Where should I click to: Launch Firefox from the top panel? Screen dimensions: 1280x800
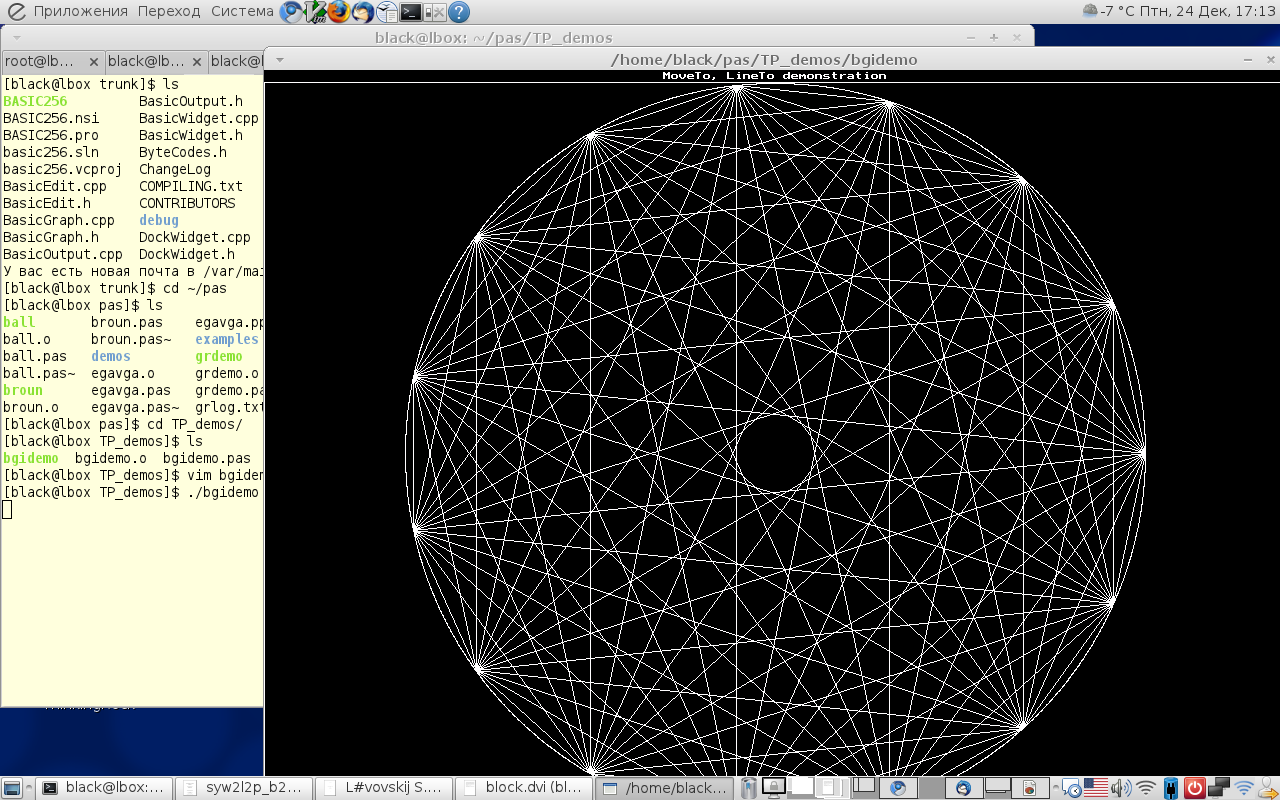339,12
